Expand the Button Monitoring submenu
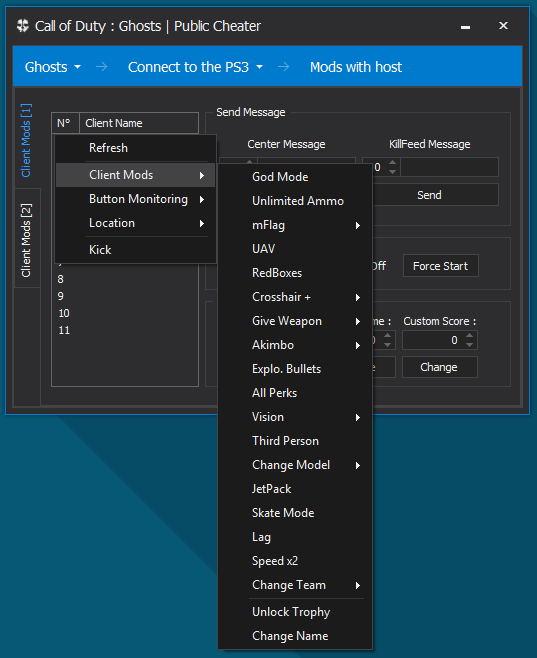 tap(136, 199)
